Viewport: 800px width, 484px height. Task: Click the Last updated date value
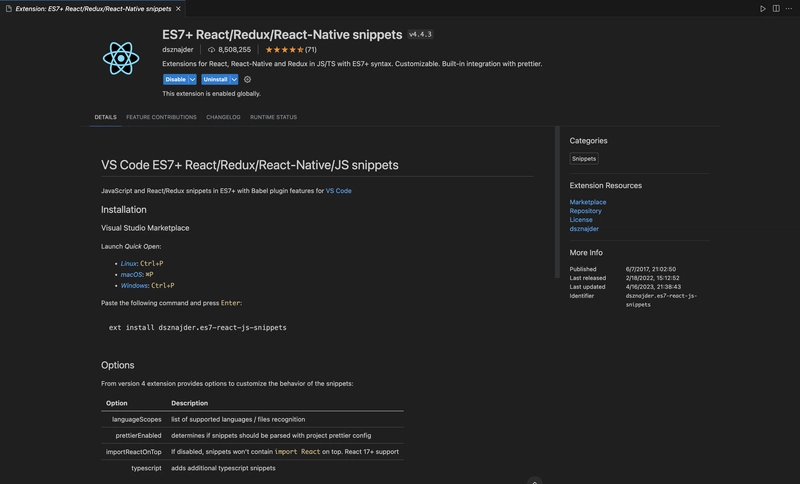pyautogui.click(x=653, y=287)
